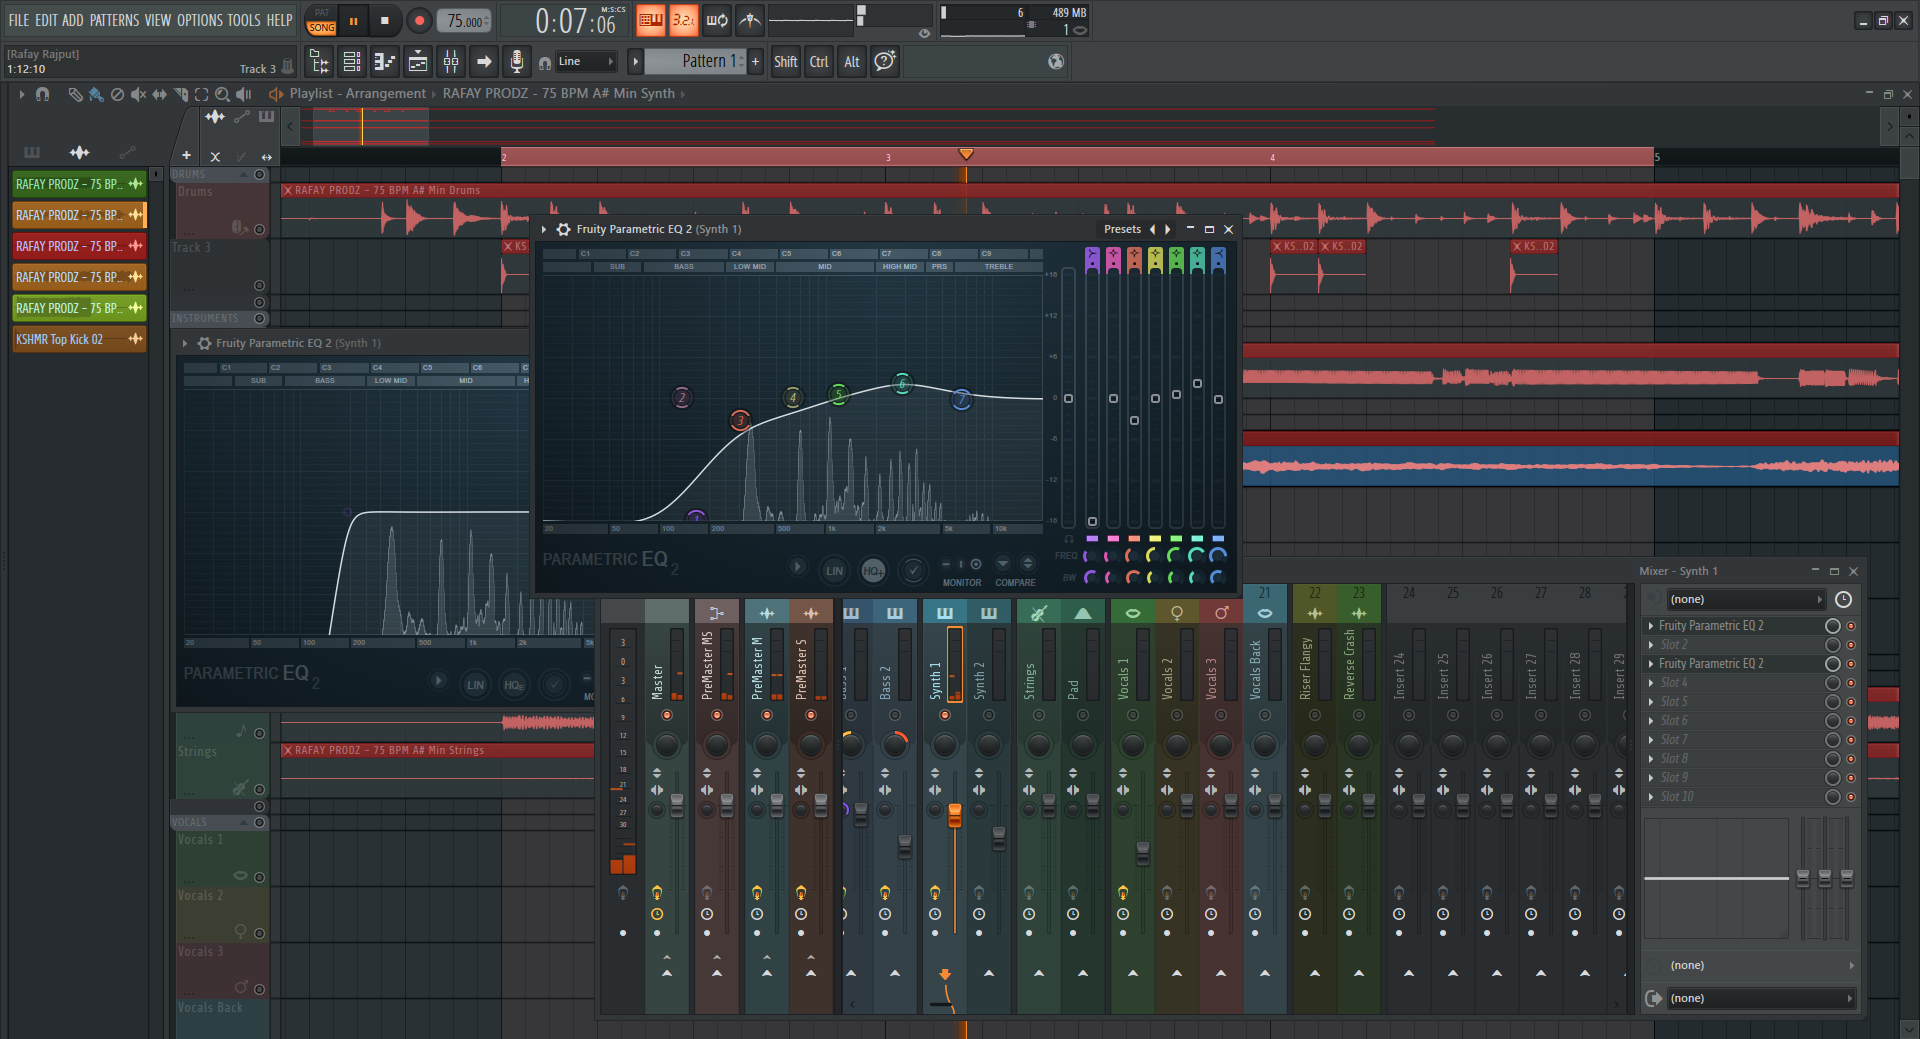Click the Synth 1 mixer volume fader
1920x1039 pixels.
click(x=954, y=815)
